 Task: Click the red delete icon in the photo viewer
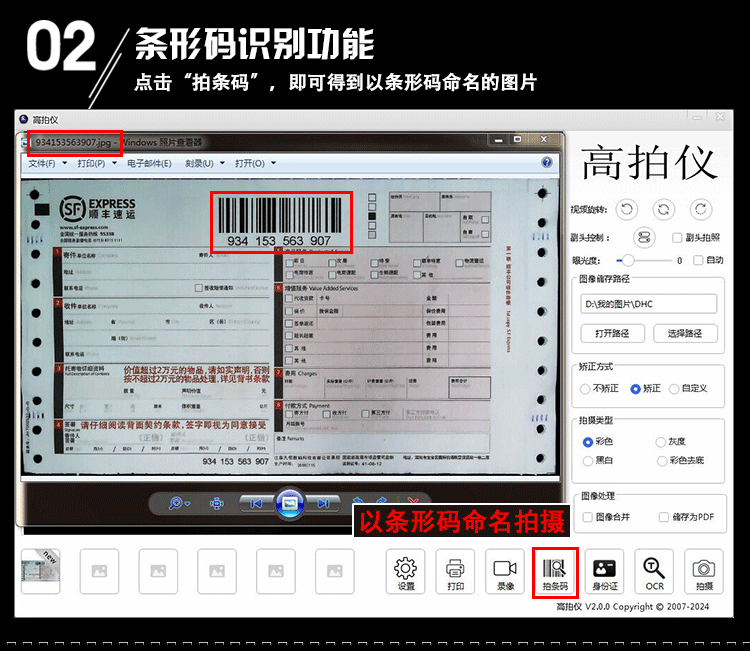(413, 501)
